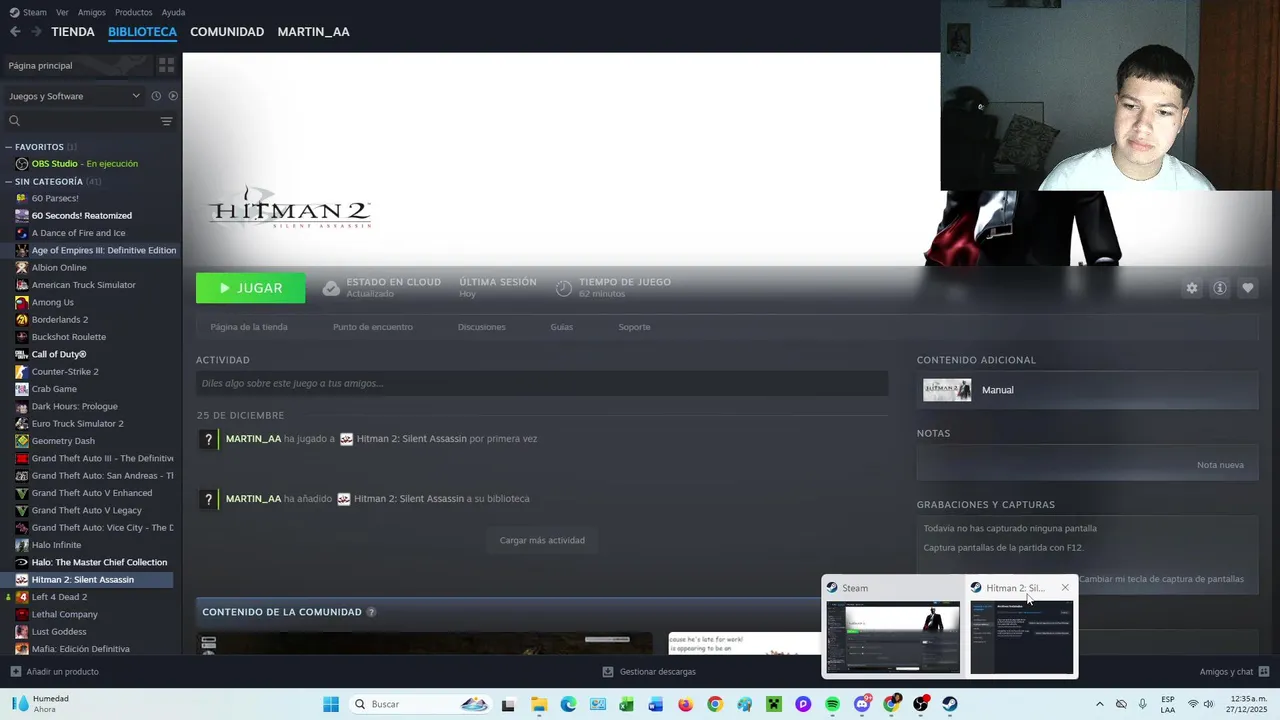Open the Amigos menu
This screenshot has width=1280, height=720.
pos(92,12)
